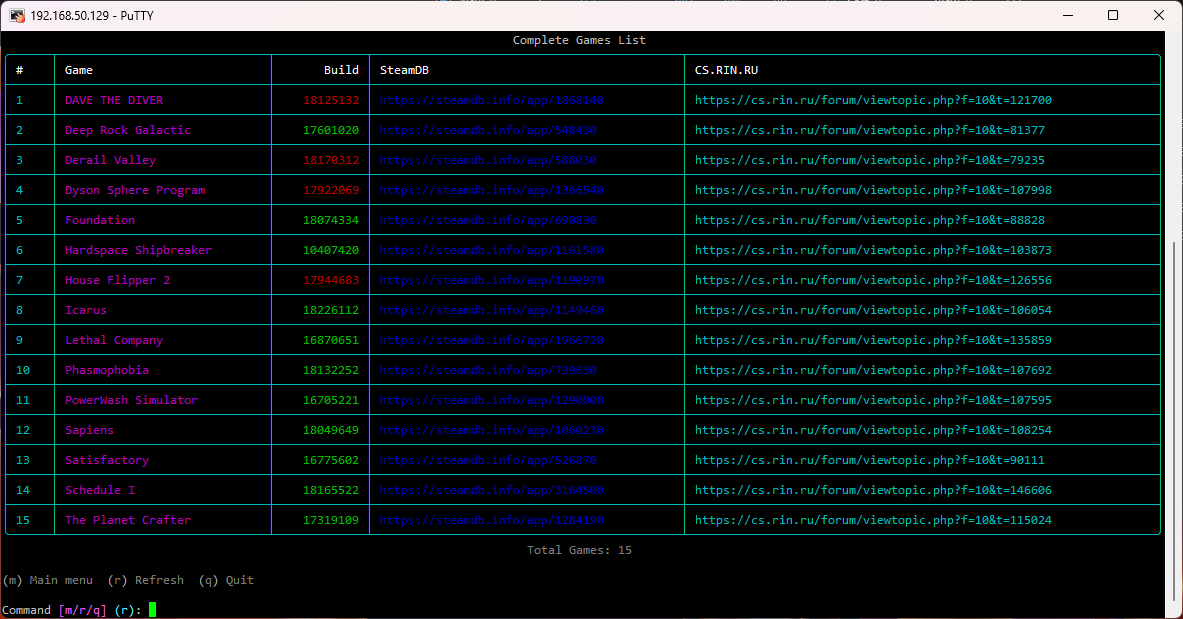Click the Phasmophobia game name
This screenshot has width=1183, height=619.
coord(107,370)
